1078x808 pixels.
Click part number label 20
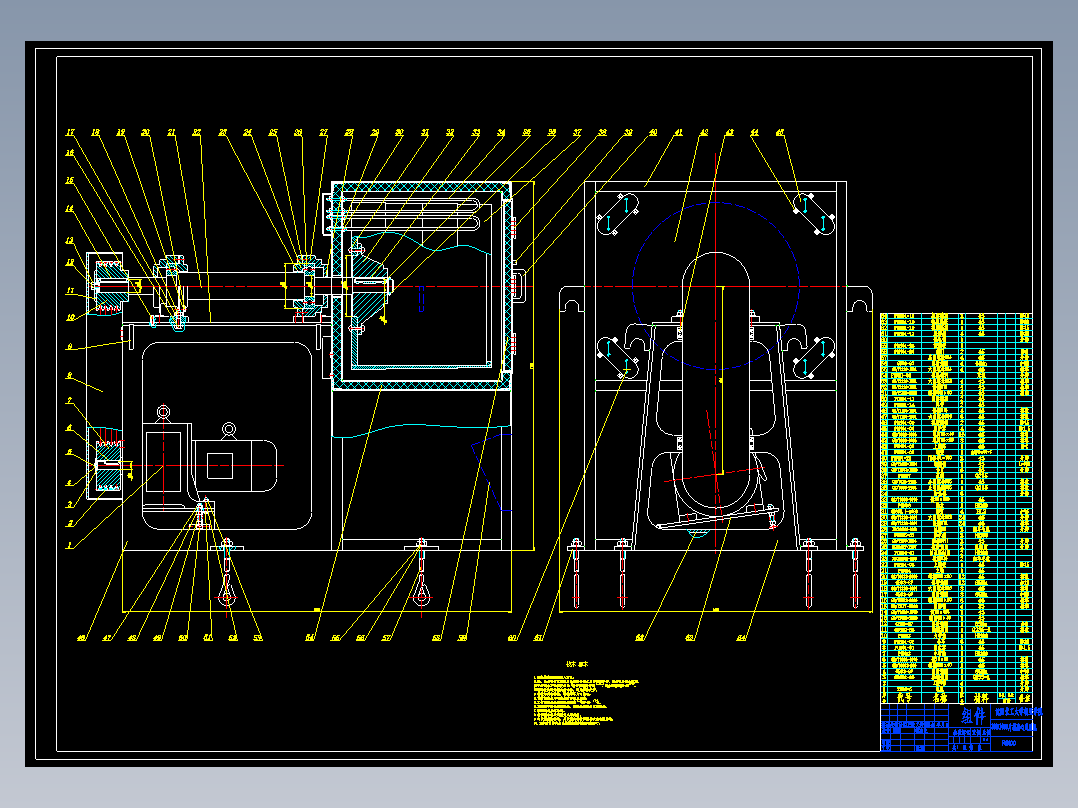pos(145,133)
